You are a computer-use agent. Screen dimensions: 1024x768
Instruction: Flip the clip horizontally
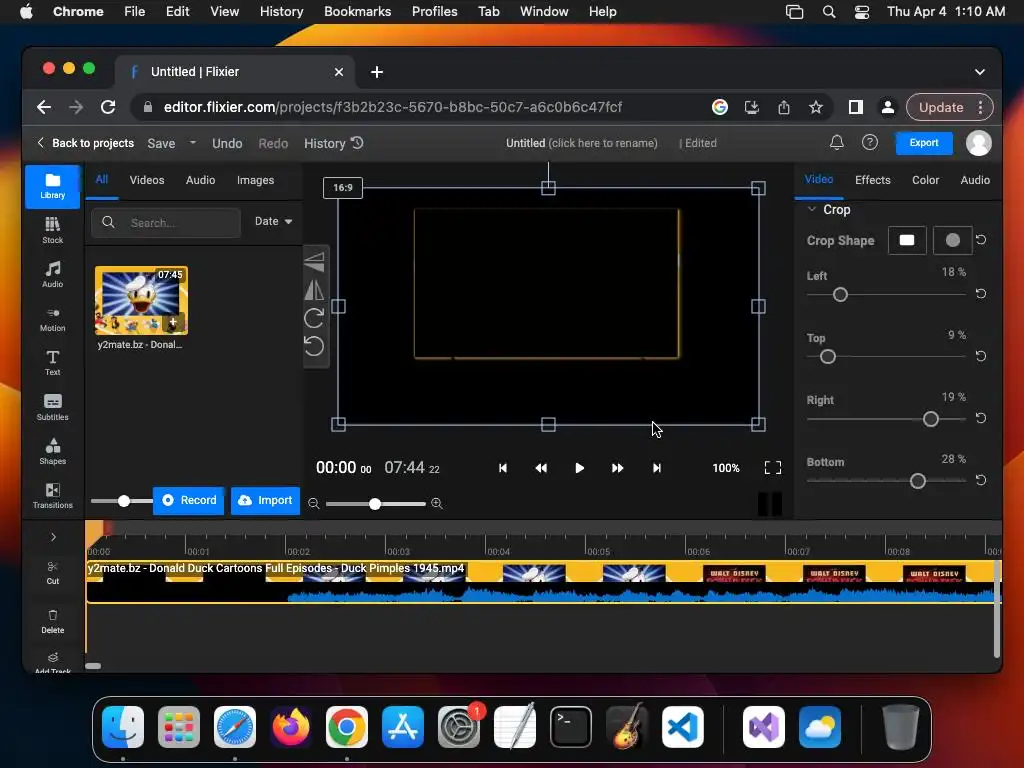point(314,290)
